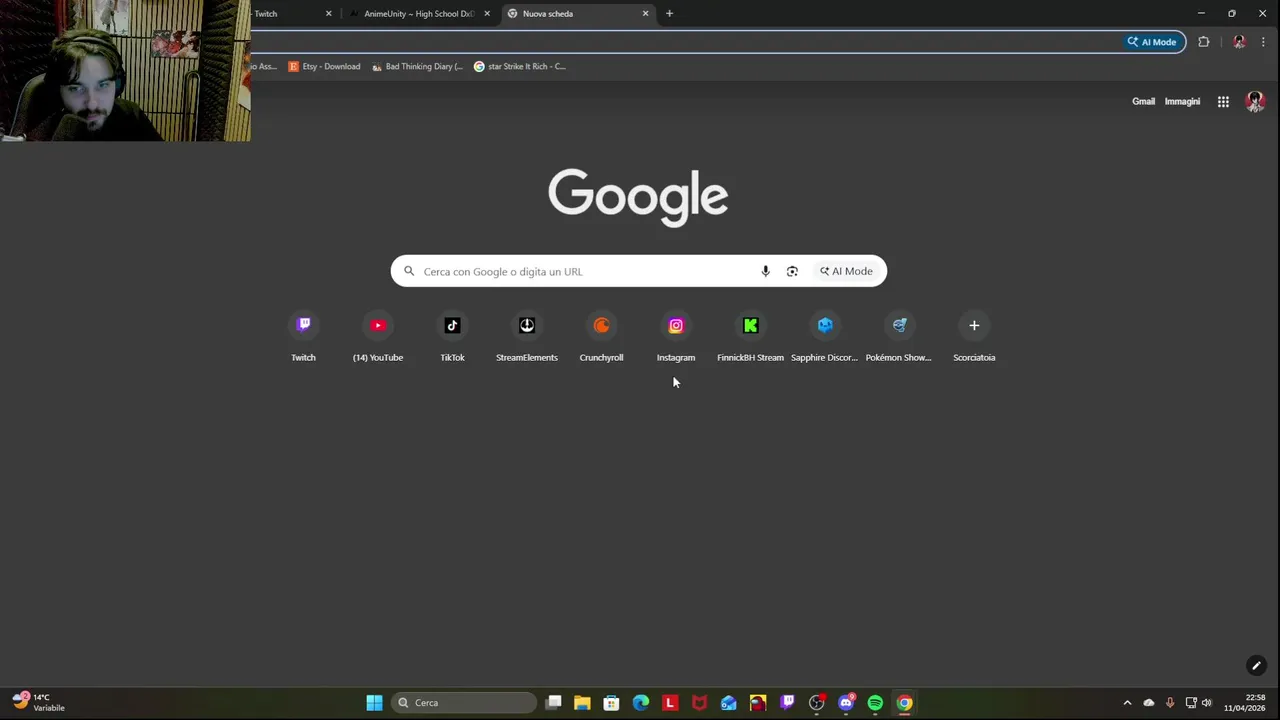Click the taskbar Cerca search box

point(464,703)
